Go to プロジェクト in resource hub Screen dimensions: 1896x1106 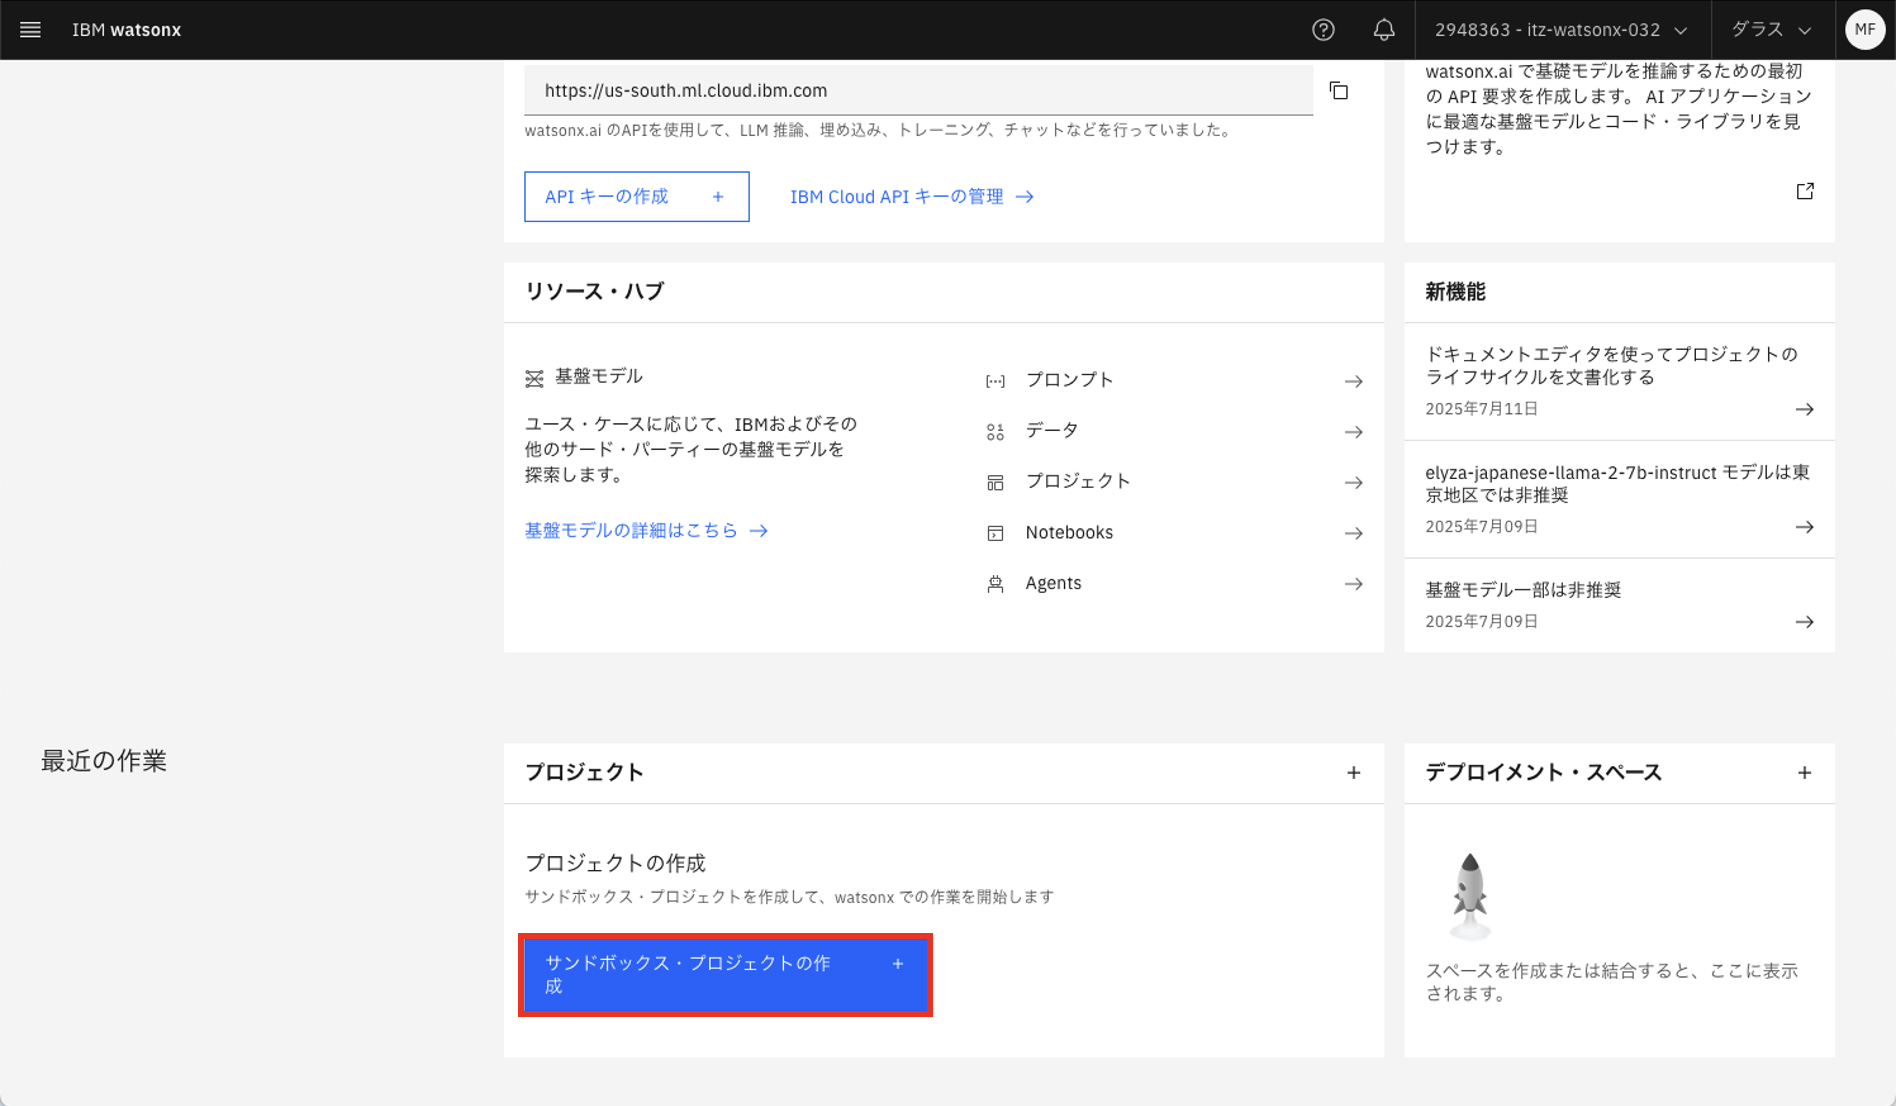[1173, 482]
